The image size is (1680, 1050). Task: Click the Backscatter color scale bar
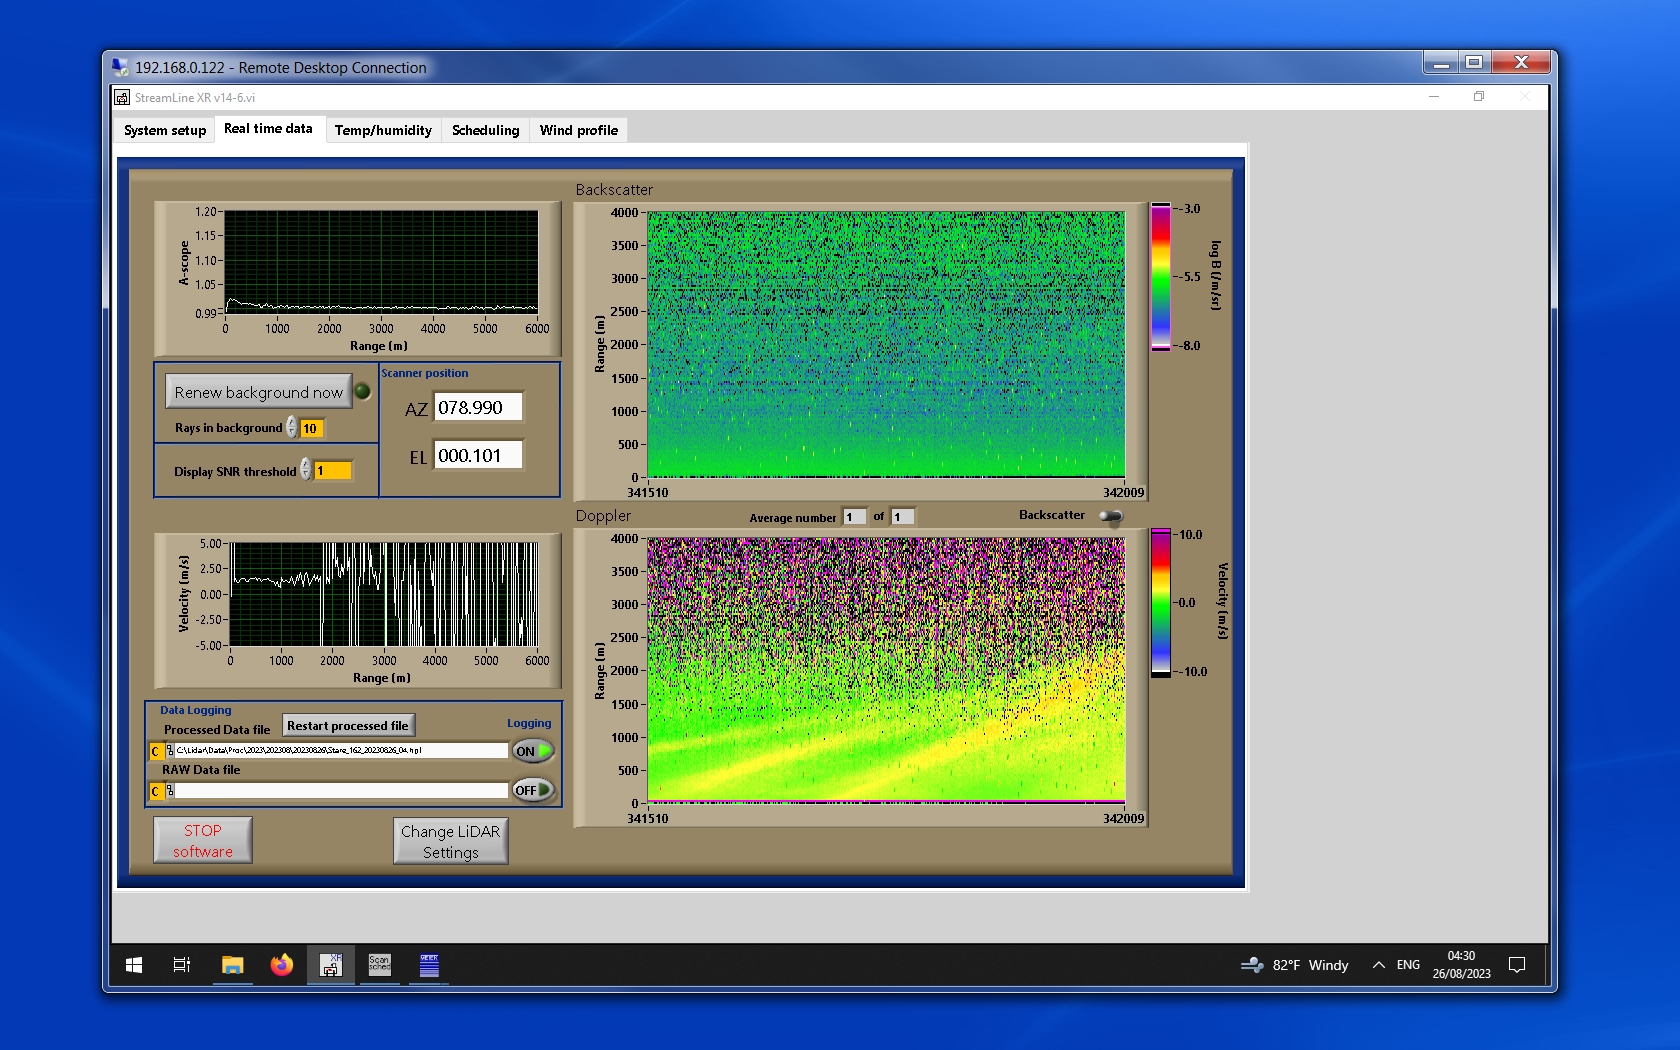[1160, 277]
